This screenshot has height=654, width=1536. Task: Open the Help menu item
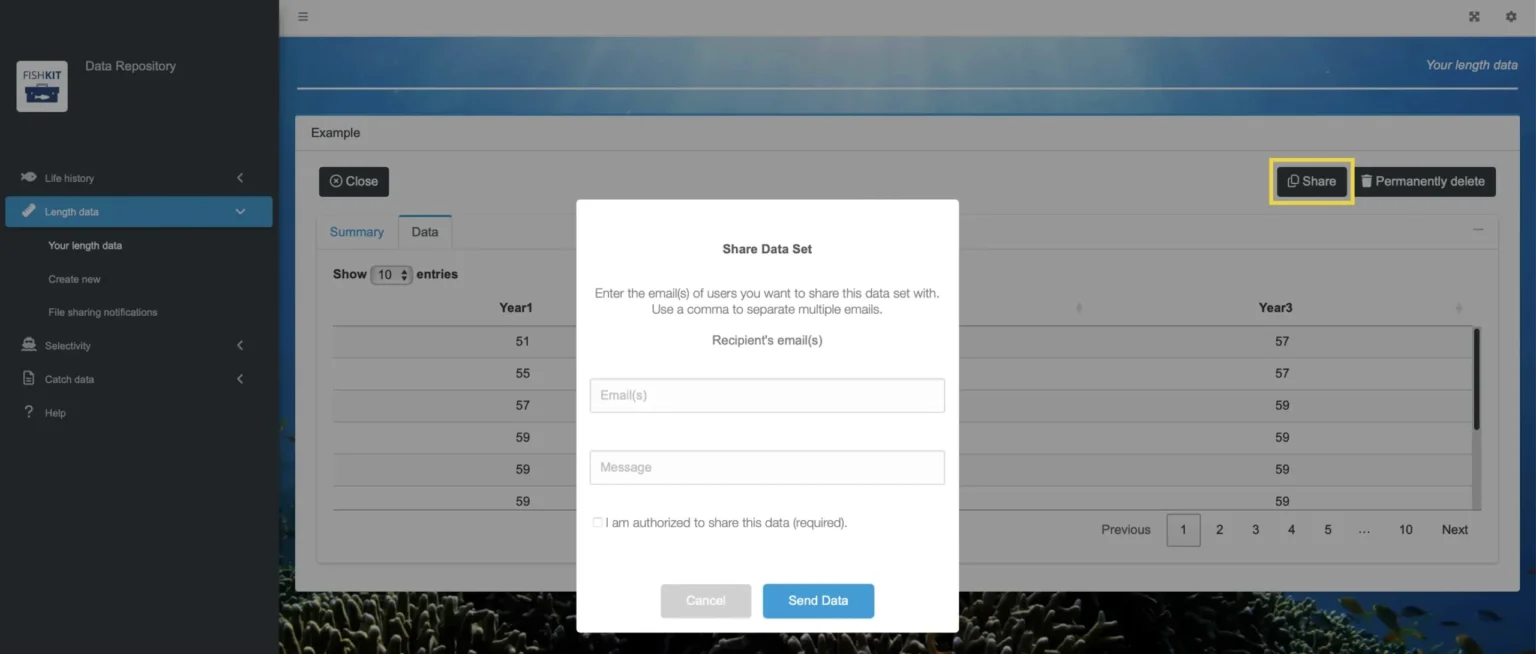(139, 413)
